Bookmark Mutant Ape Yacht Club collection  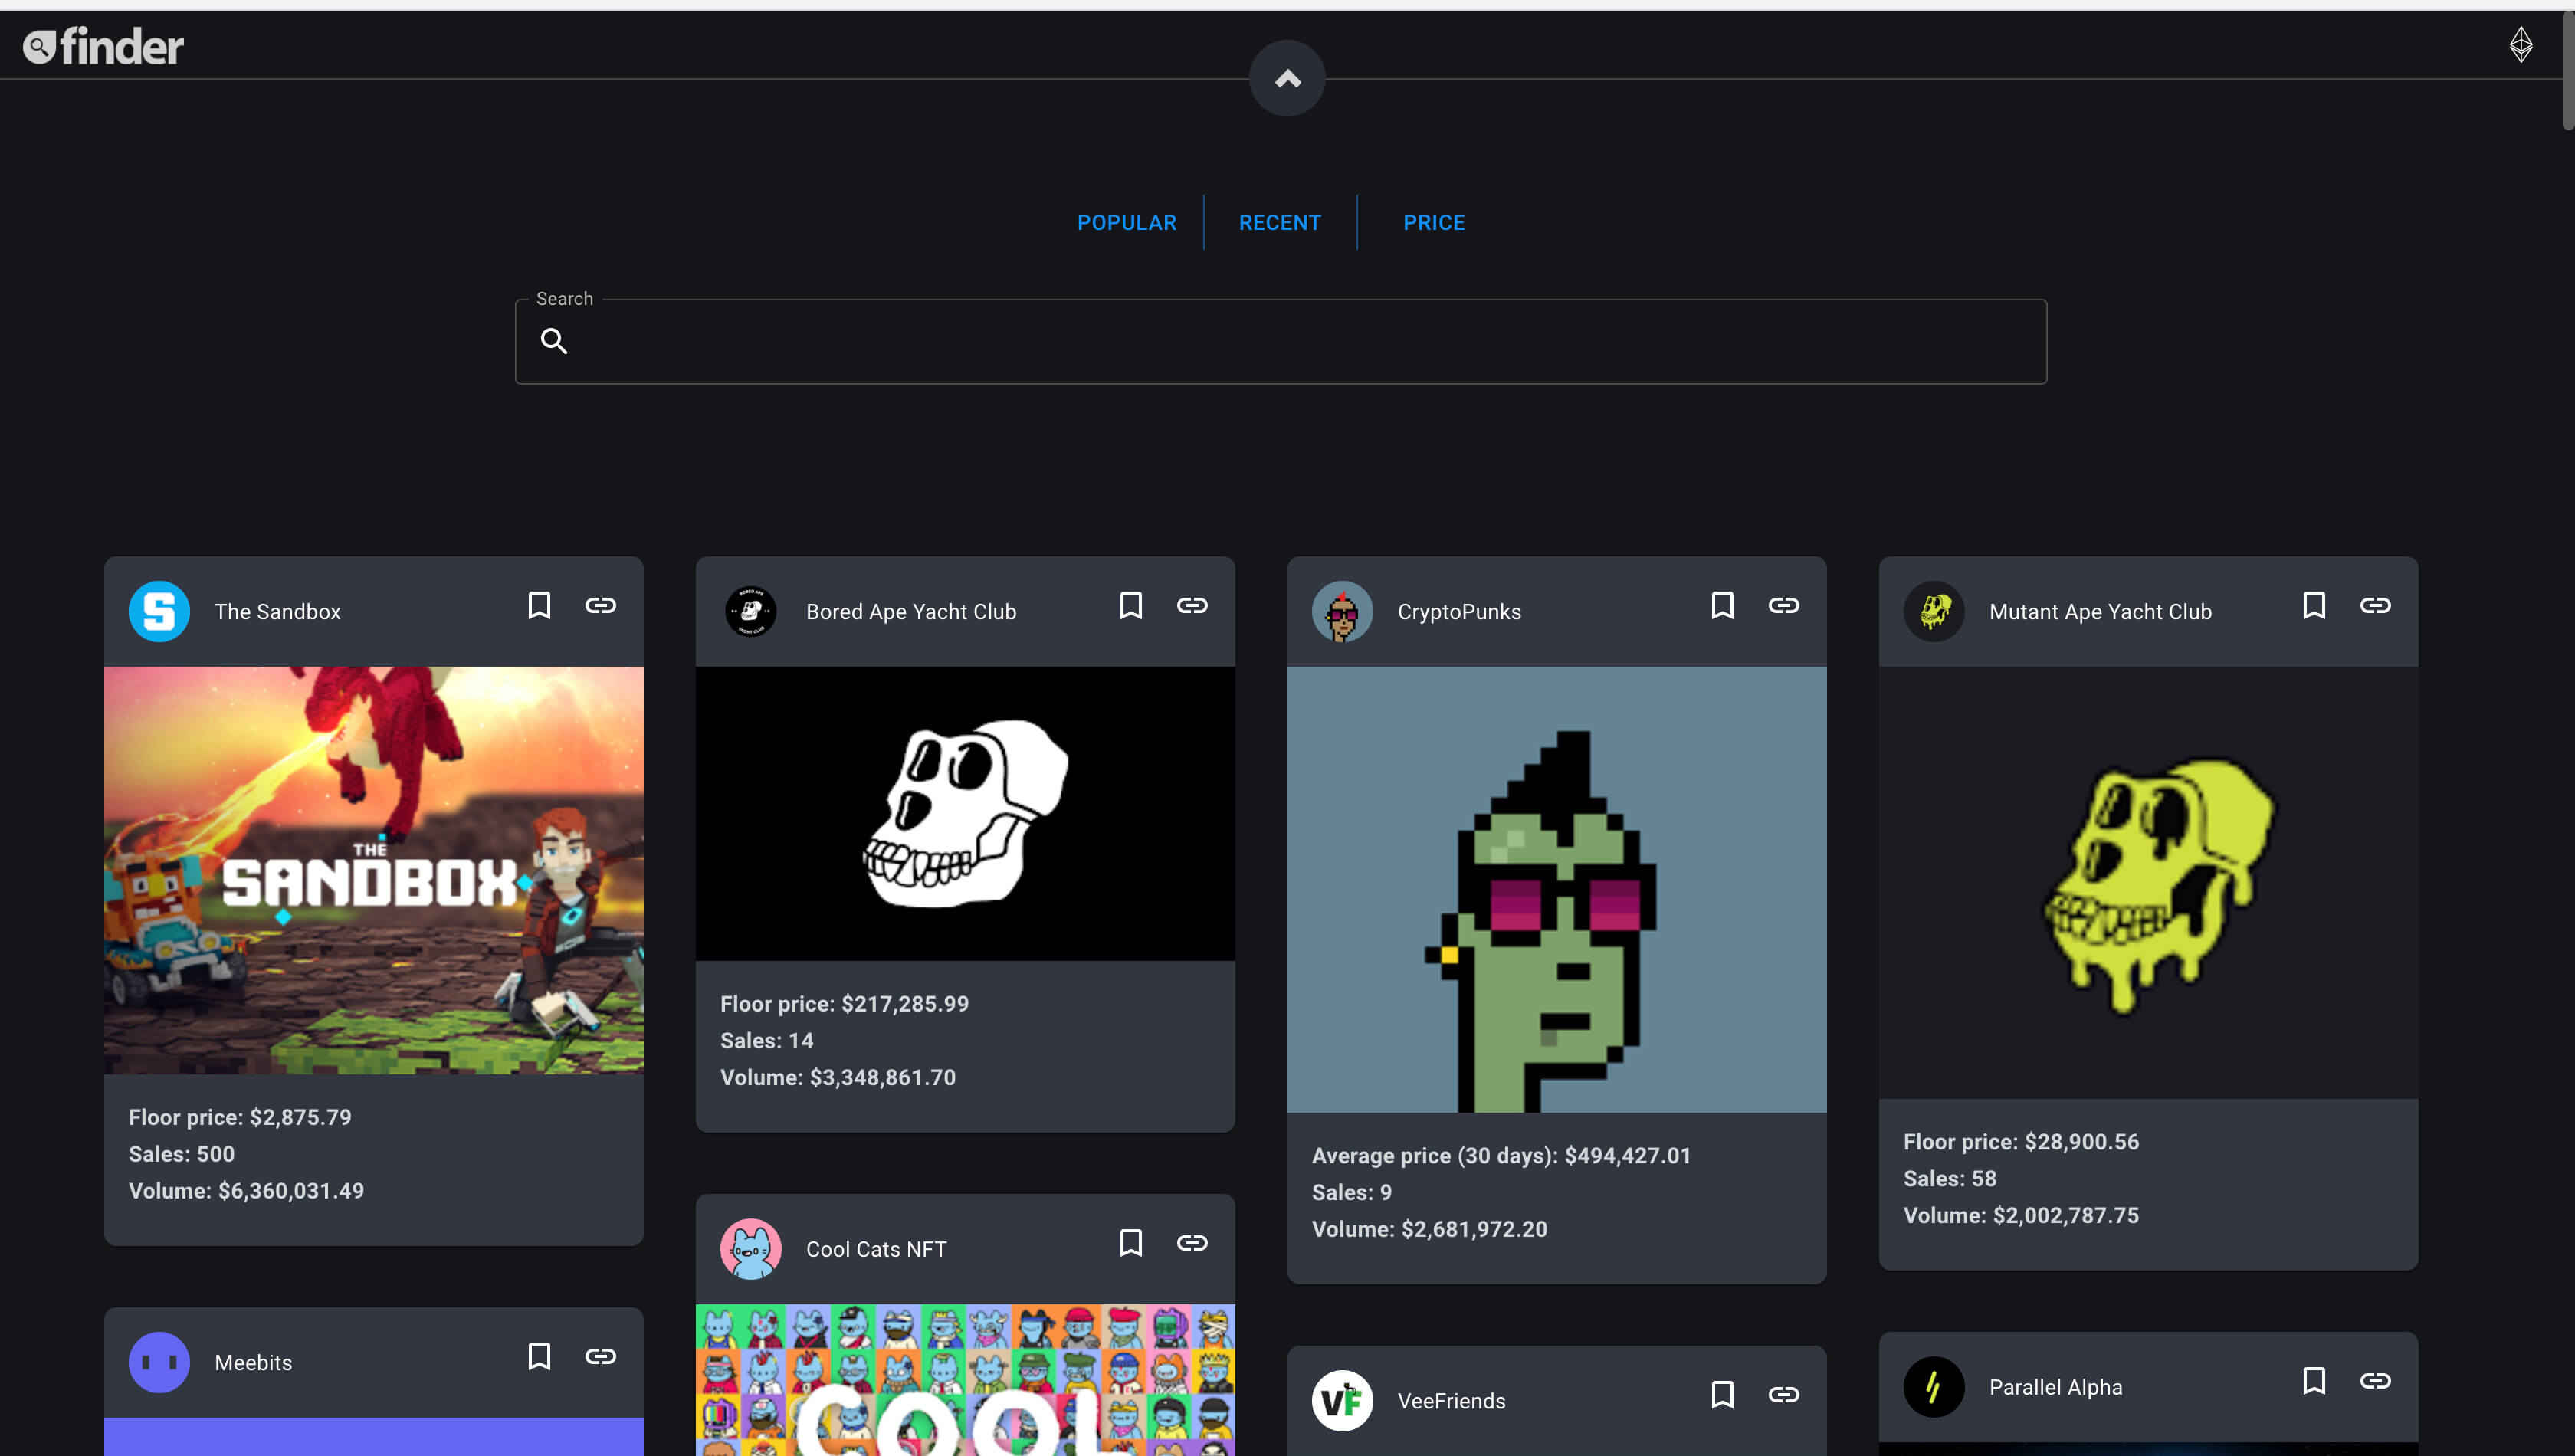point(2313,605)
